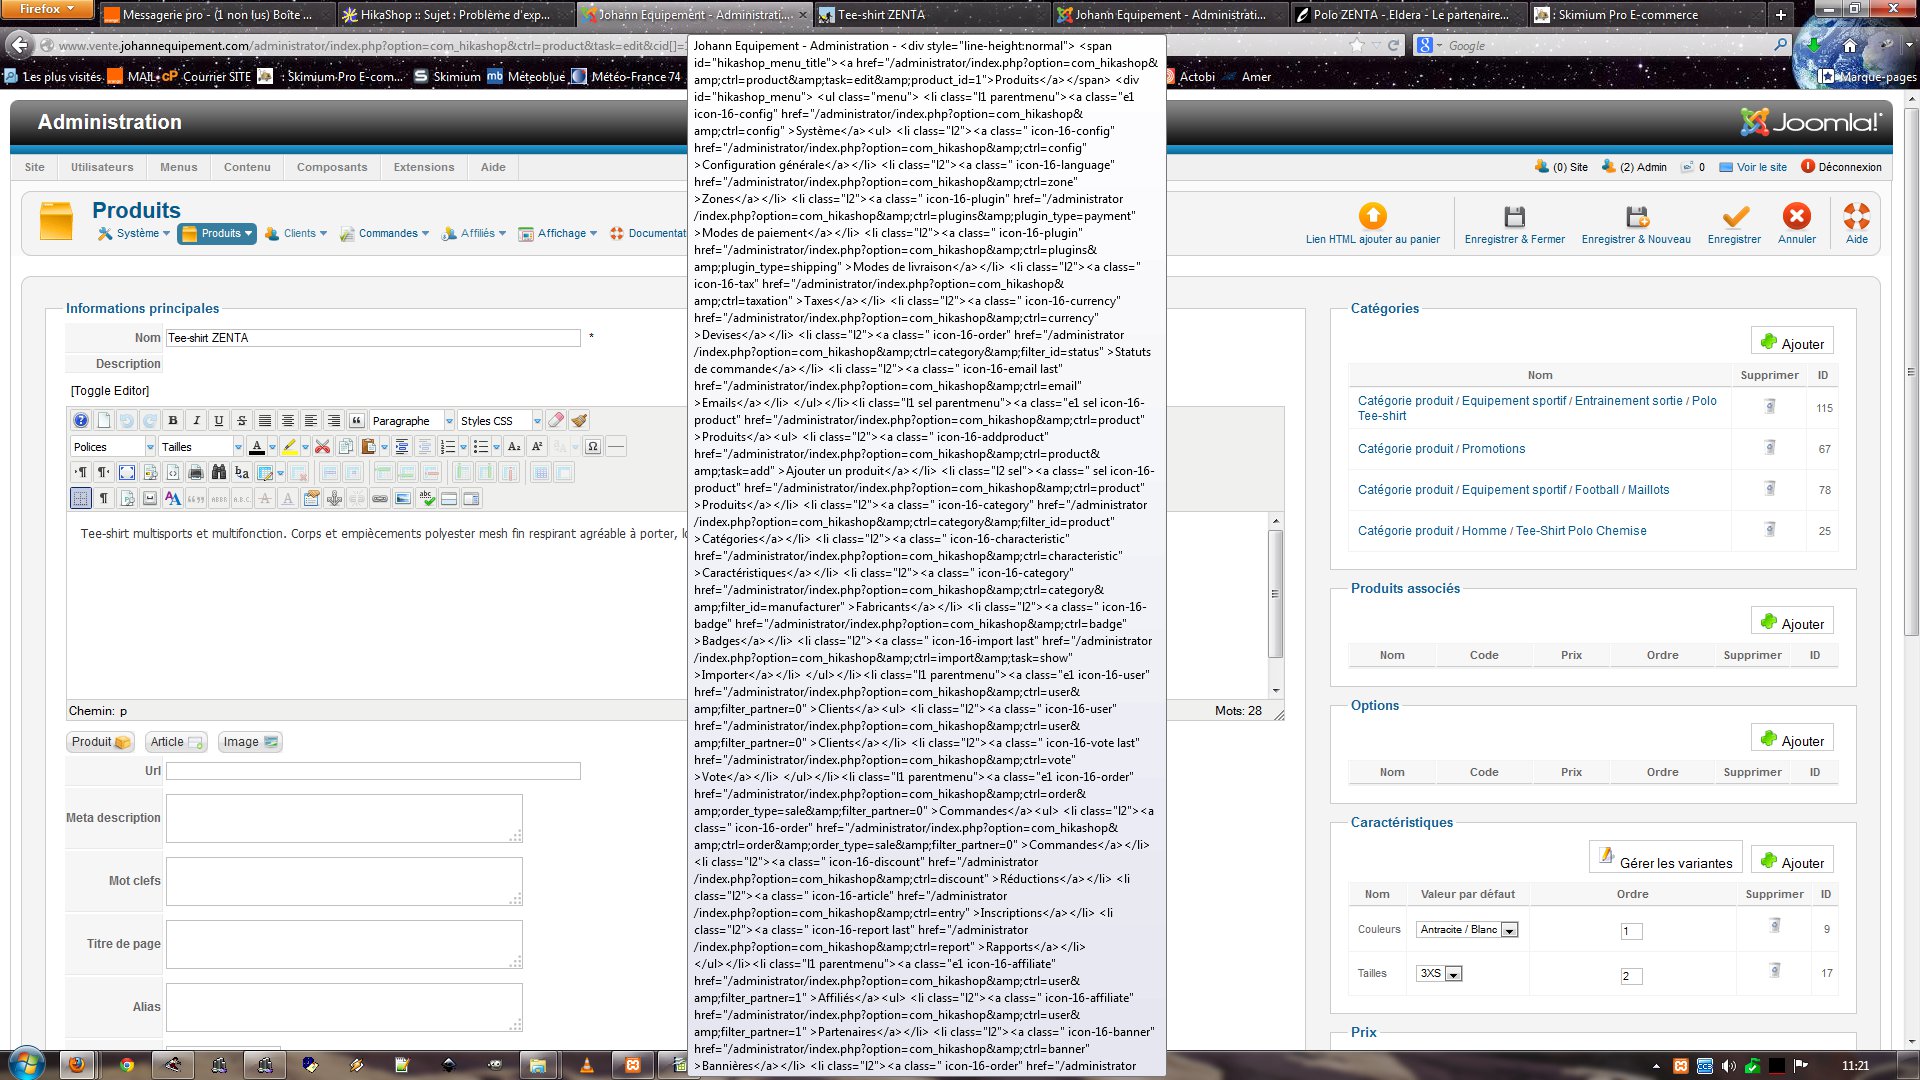
Task: Delete the Couleurs characteristic row
Action: 1776,925
